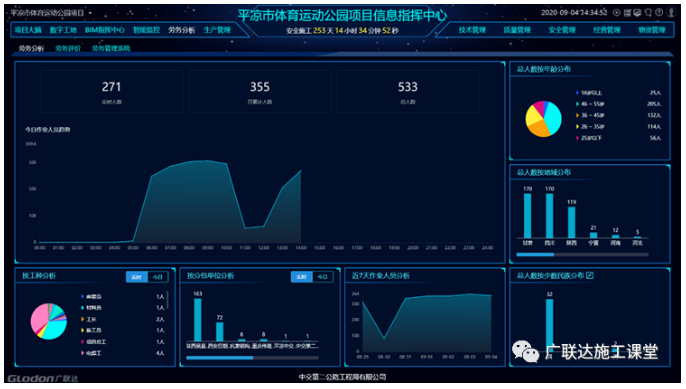
Task: Click the '工长' legend entry
Action: pyautogui.click(x=91, y=319)
